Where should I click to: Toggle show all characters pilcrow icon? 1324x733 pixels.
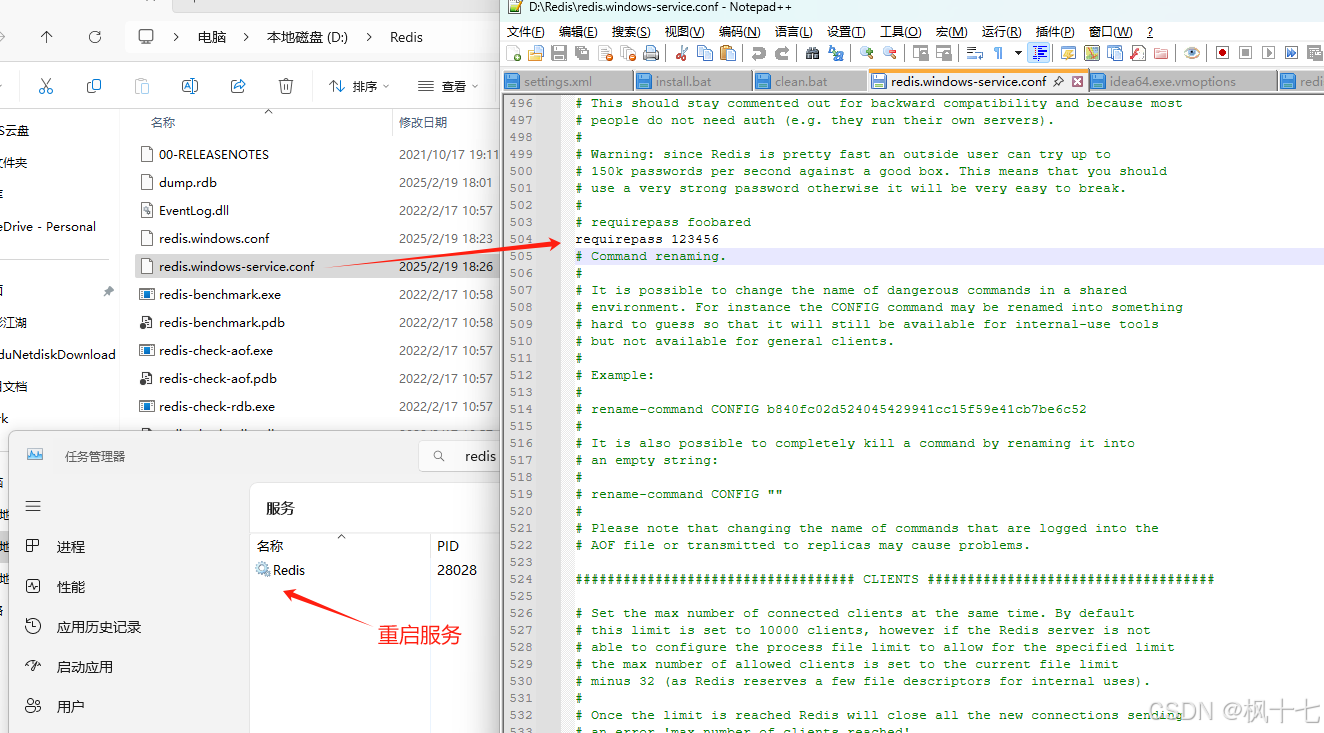coord(998,53)
